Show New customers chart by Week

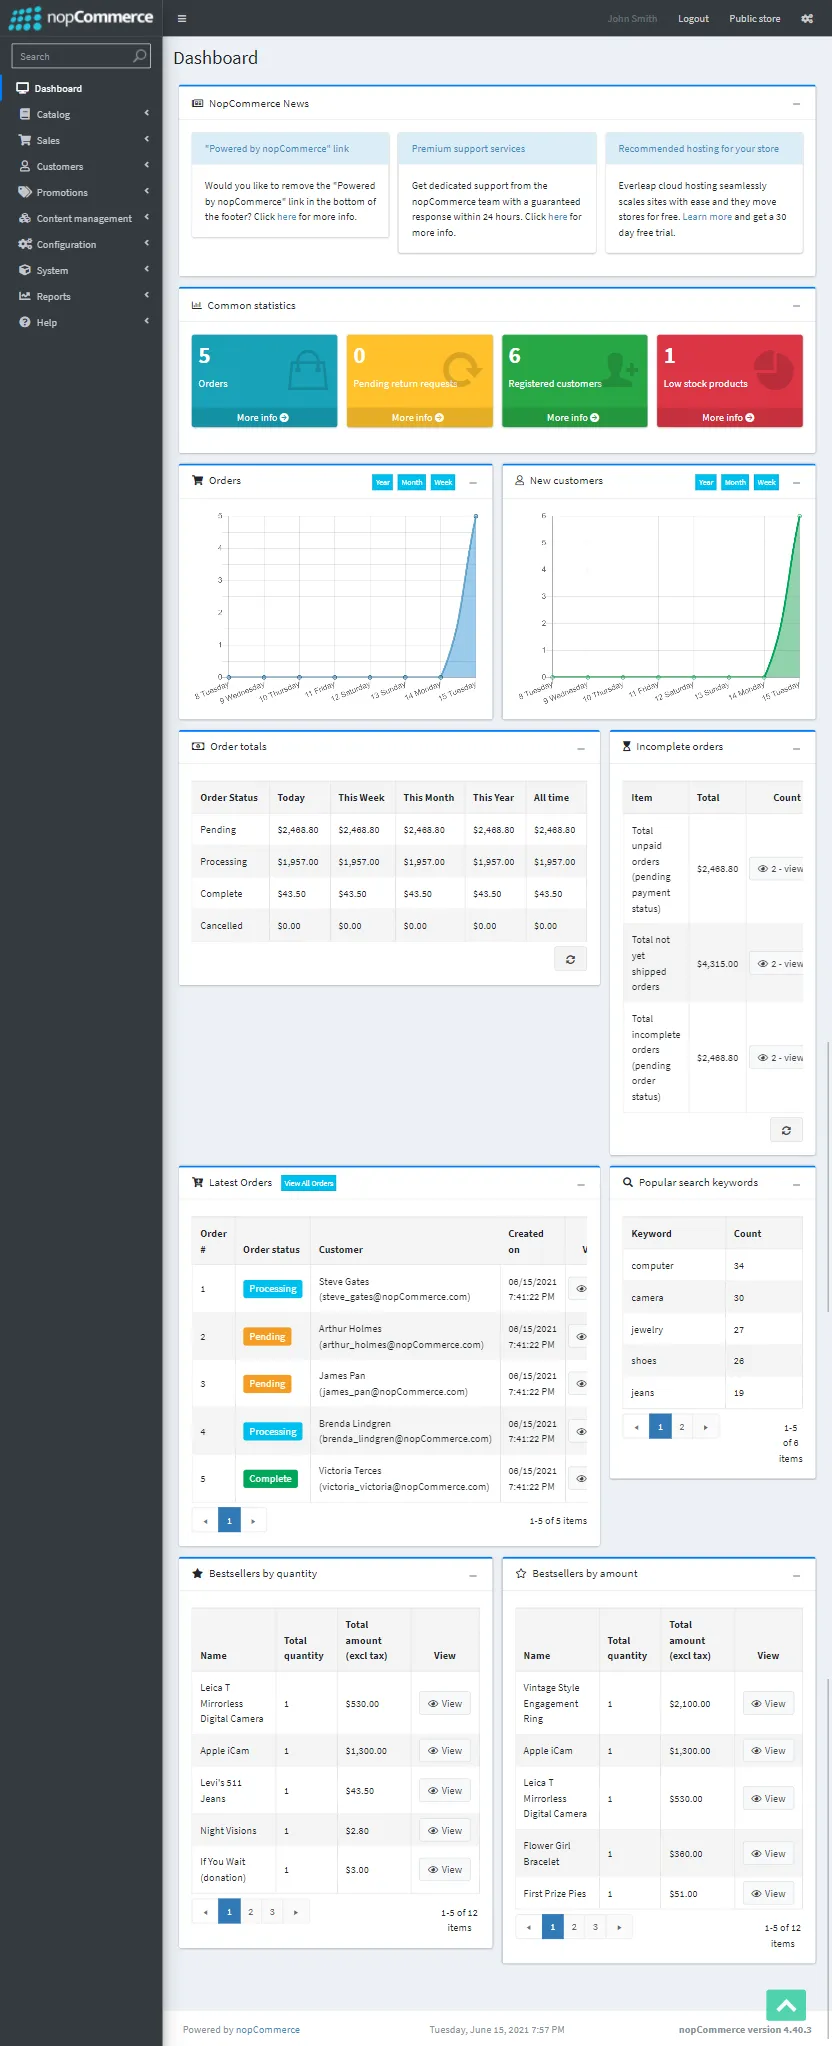click(x=766, y=482)
